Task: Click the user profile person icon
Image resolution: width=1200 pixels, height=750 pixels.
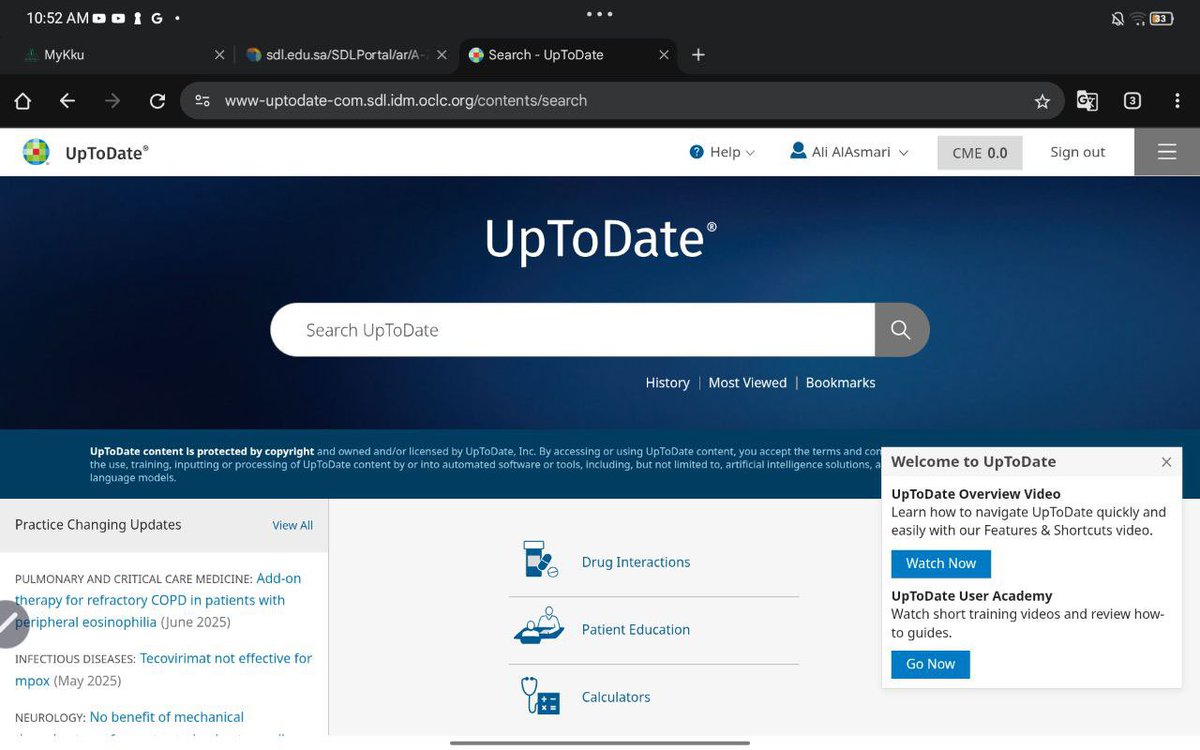Action: click(798, 151)
